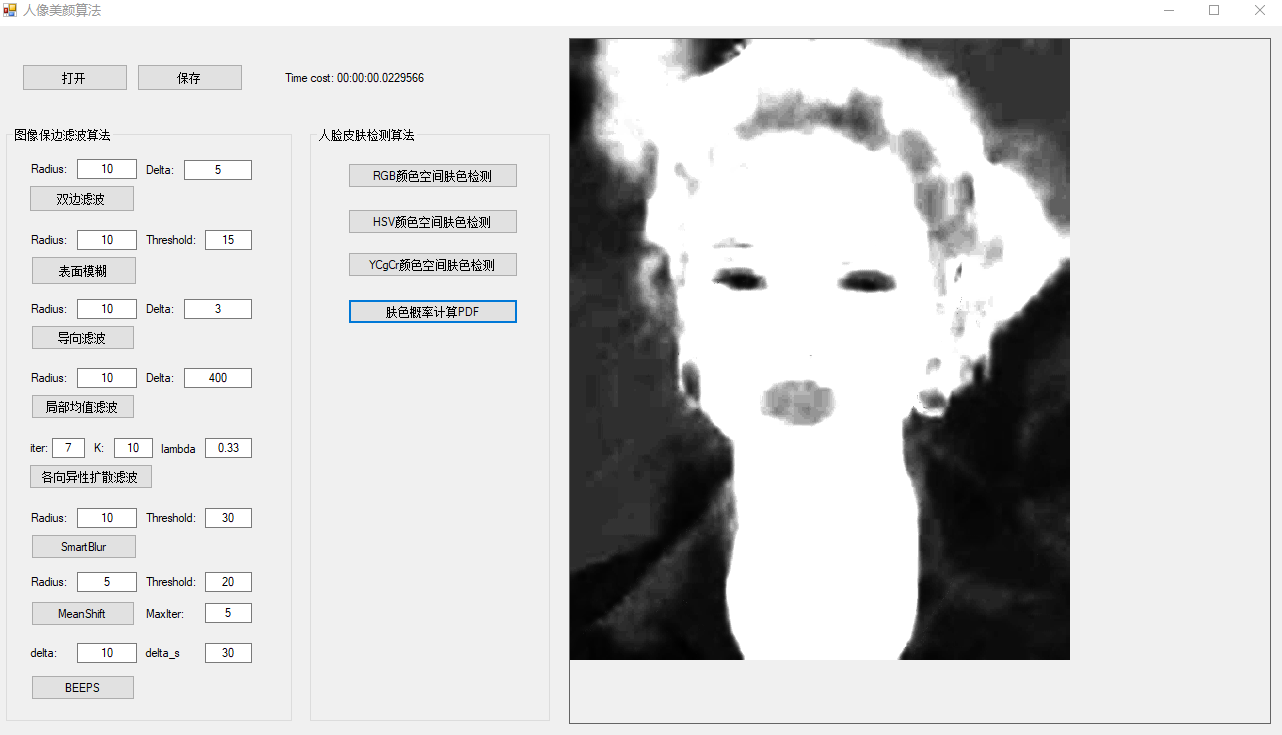Edit surface blur Radius field
Image resolution: width=1282 pixels, height=735 pixels.
coord(107,240)
